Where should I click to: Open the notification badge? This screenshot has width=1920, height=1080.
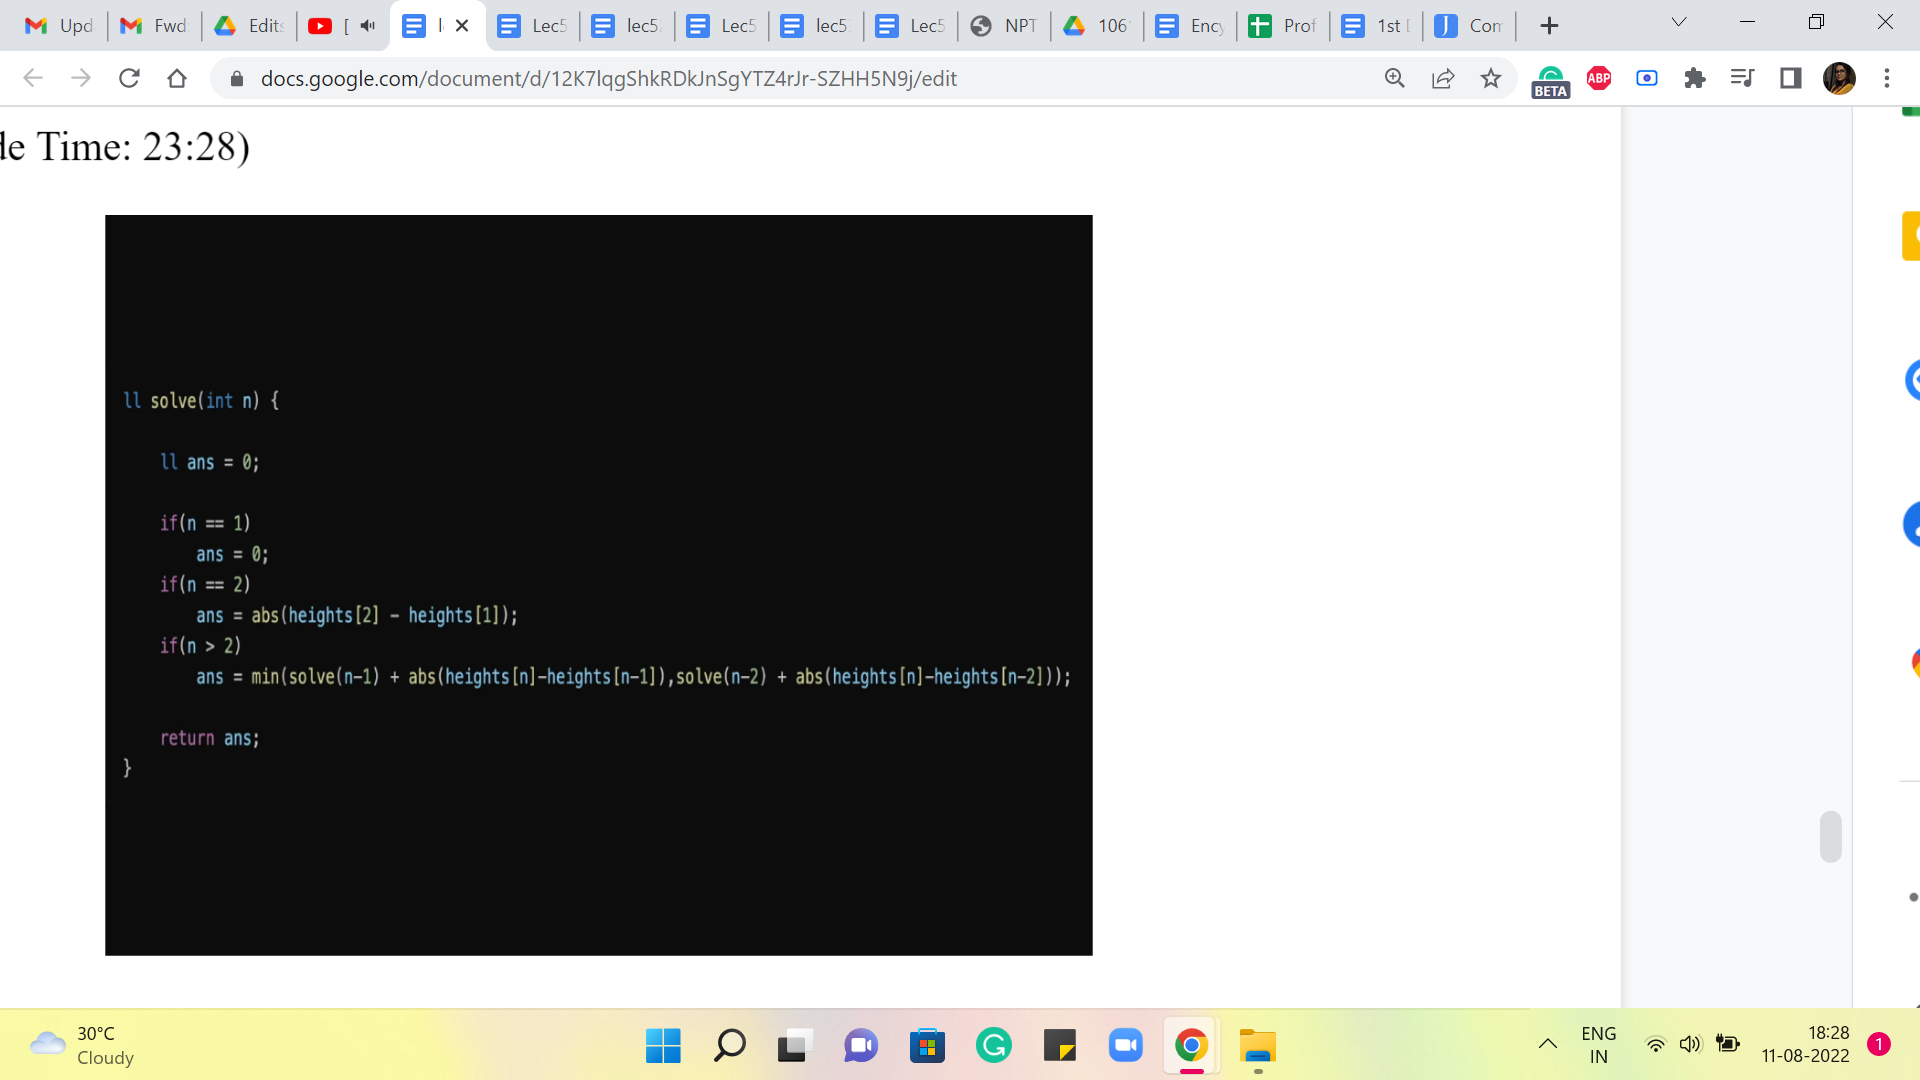point(1879,1045)
